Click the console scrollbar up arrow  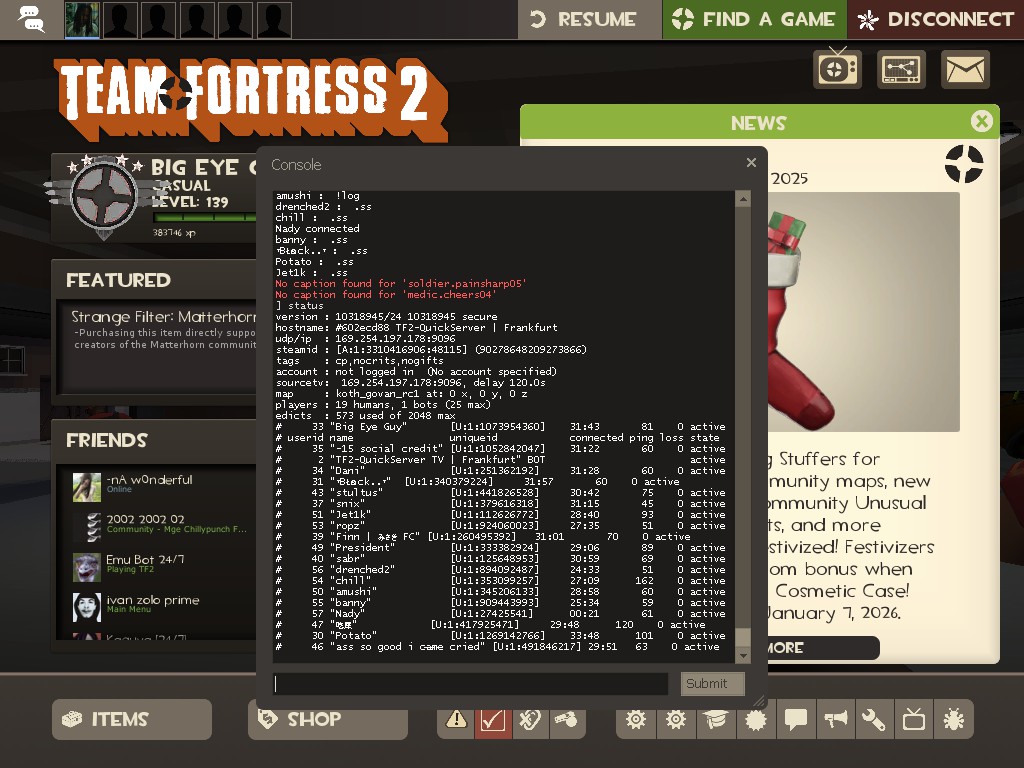pyautogui.click(x=743, y=199)
